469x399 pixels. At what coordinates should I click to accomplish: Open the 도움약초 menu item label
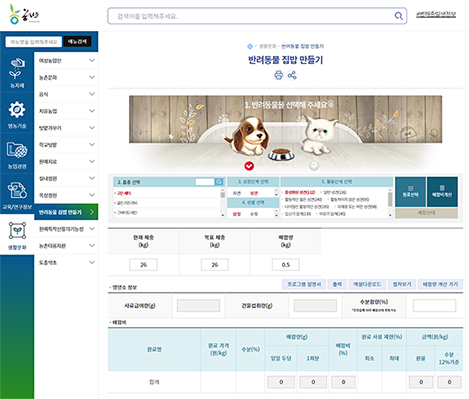point(48,263)
